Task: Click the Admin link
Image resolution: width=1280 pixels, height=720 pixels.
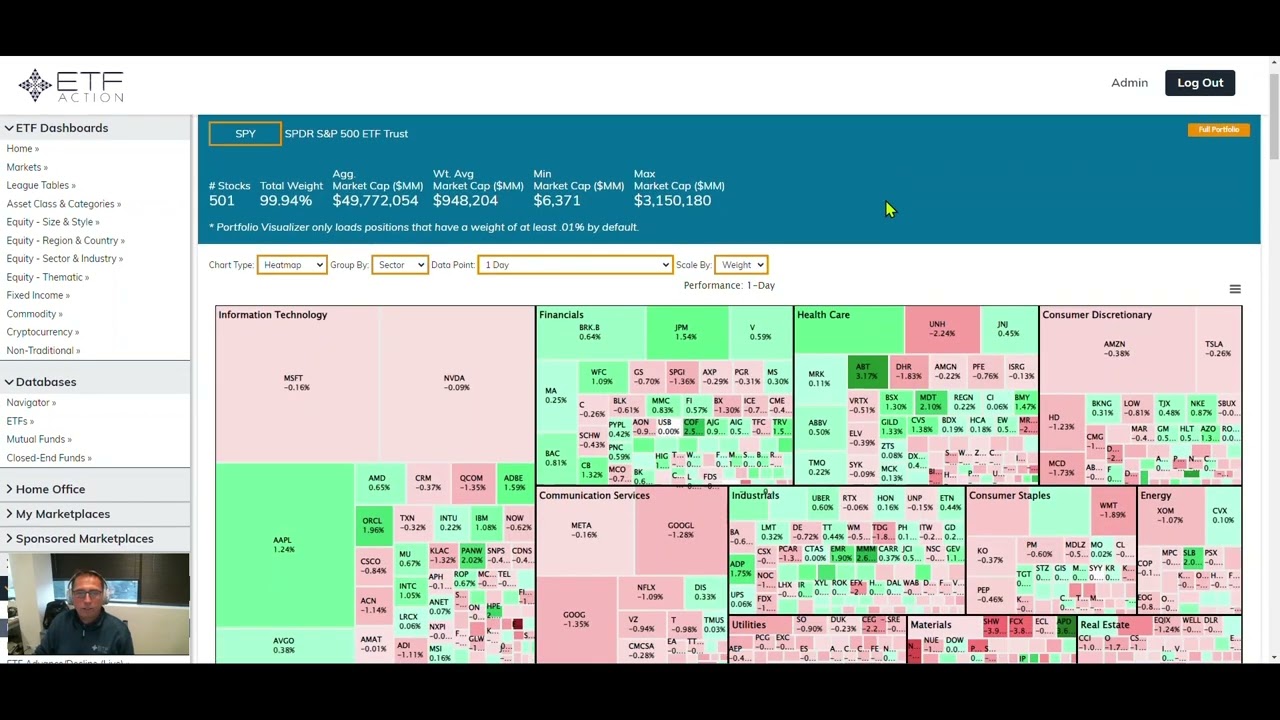Action: (x=1129, y=83)
